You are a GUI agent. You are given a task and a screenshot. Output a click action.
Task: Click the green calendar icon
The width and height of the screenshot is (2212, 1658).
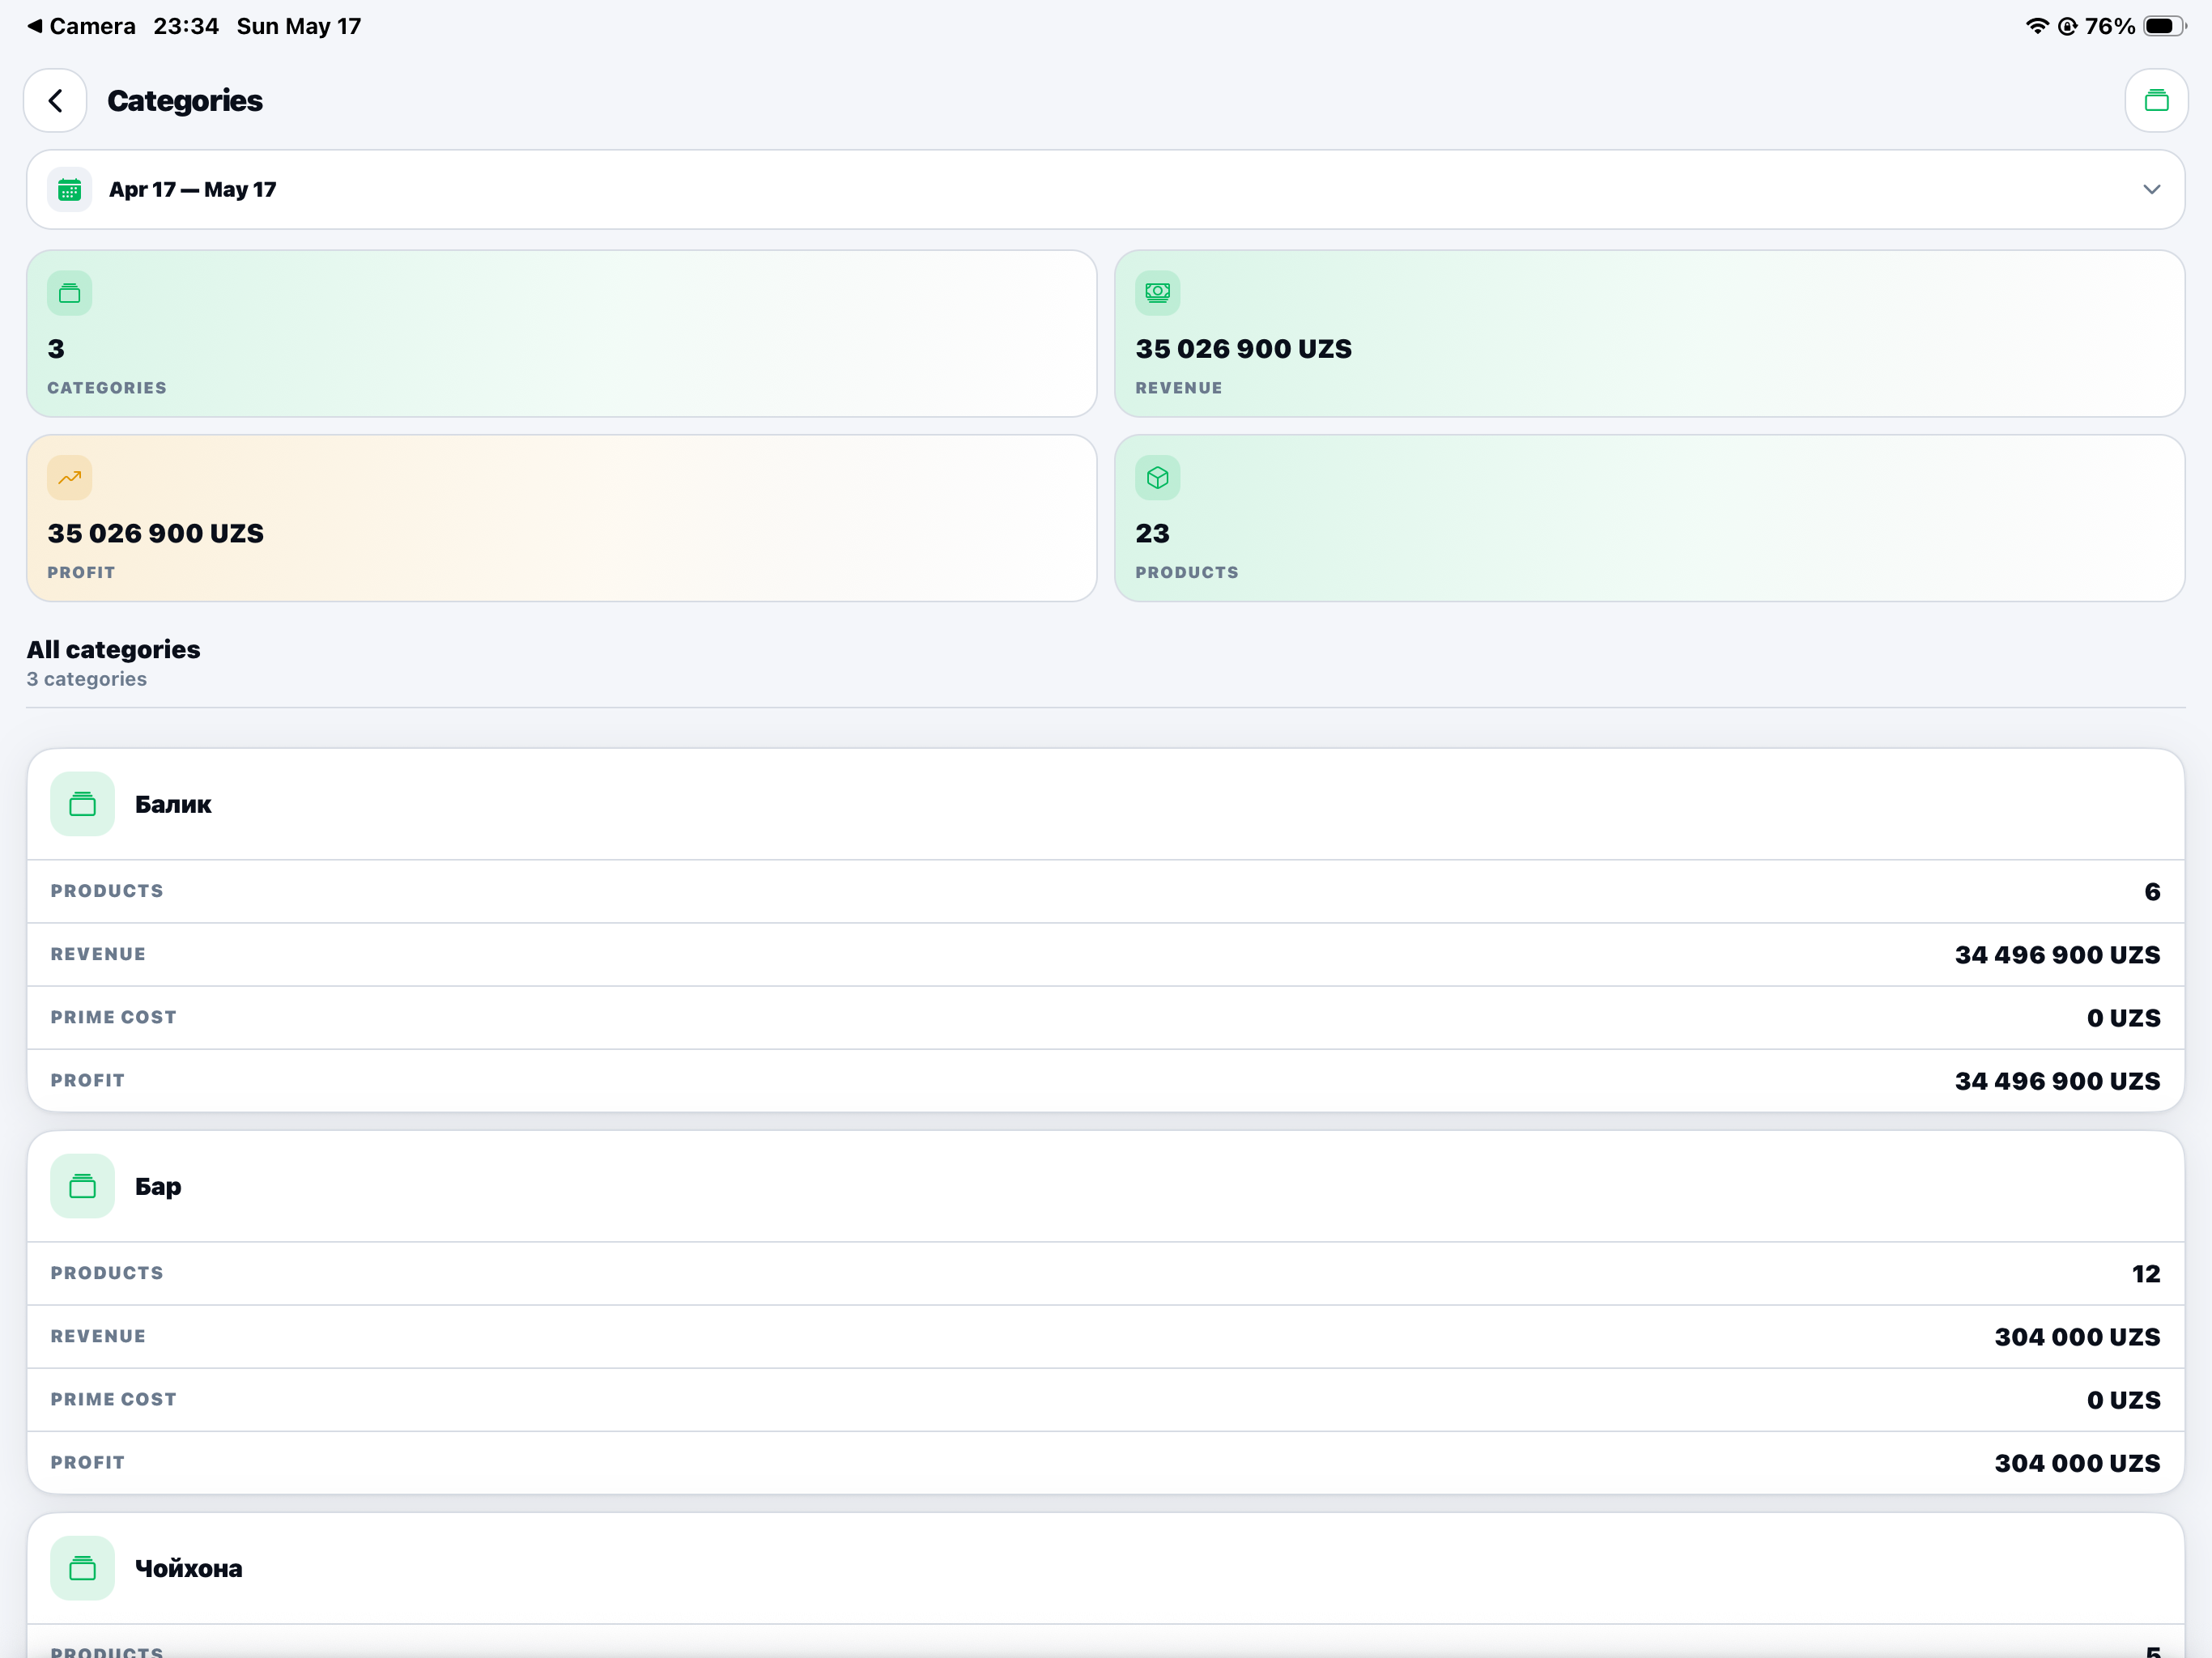tap(69, 190)
